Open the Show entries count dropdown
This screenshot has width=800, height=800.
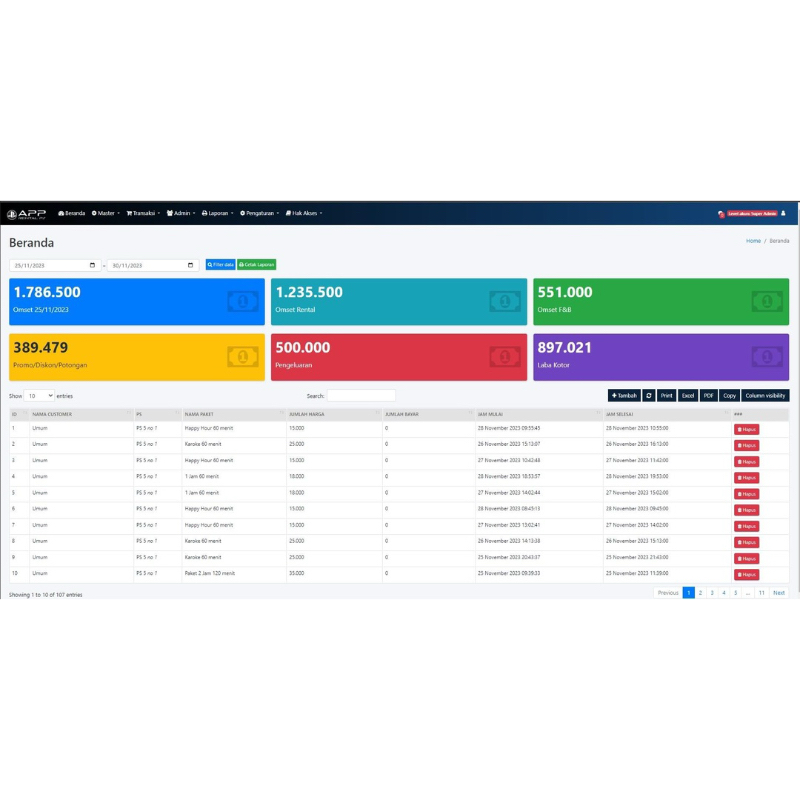click(x=39, y=395)
